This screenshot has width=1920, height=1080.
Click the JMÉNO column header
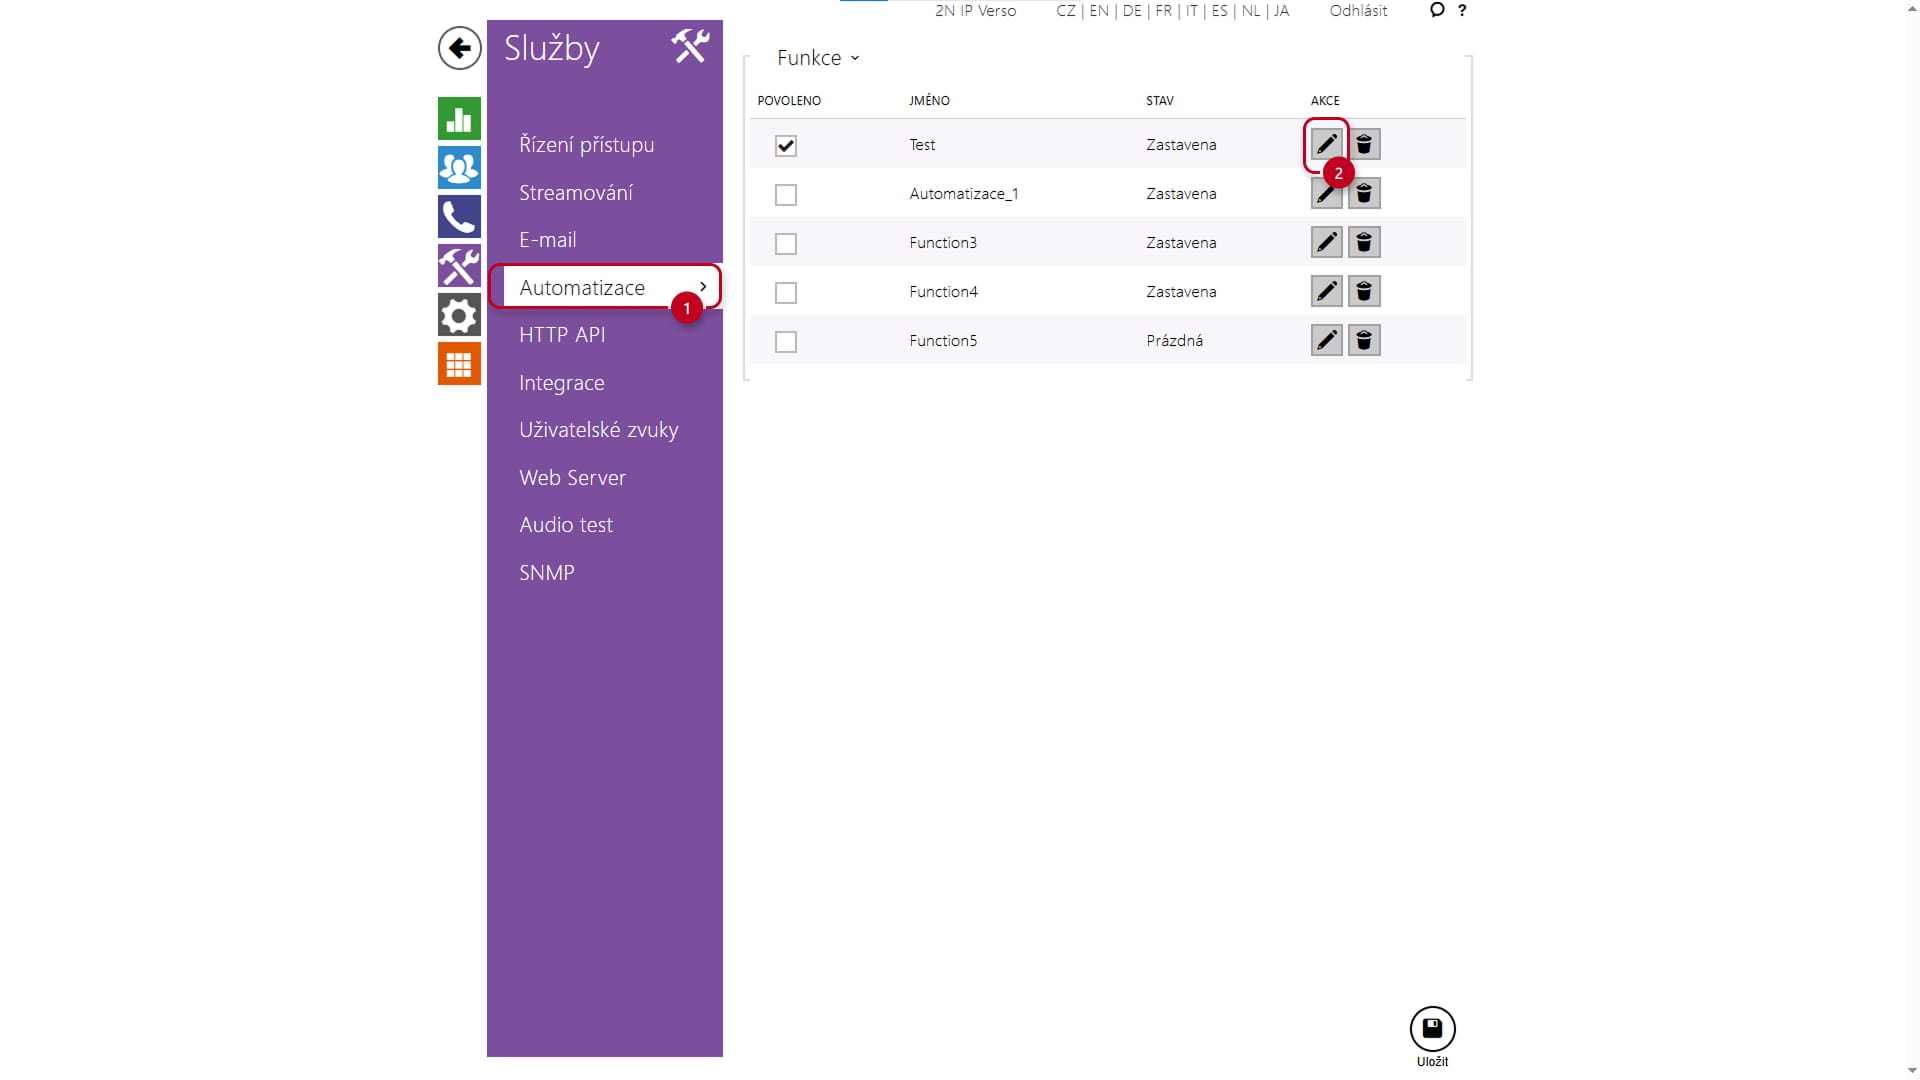coord(929,101)
